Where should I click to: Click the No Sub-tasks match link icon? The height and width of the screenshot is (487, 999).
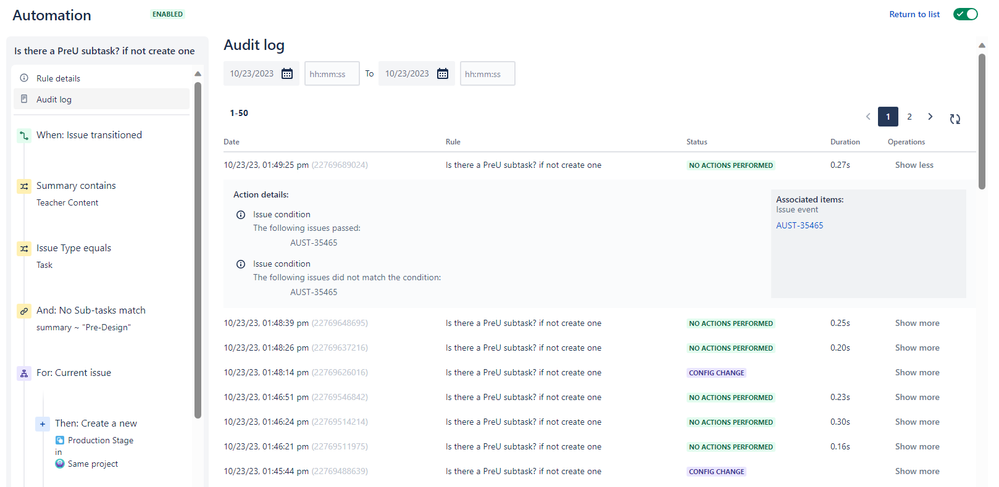coord(24,311)
